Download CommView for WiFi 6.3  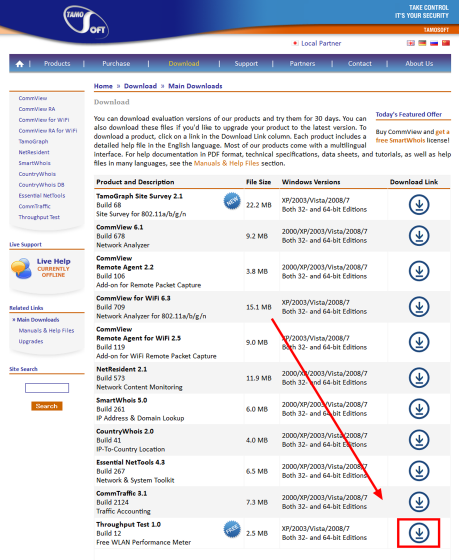pyautogui.click(x=419, y=307)
